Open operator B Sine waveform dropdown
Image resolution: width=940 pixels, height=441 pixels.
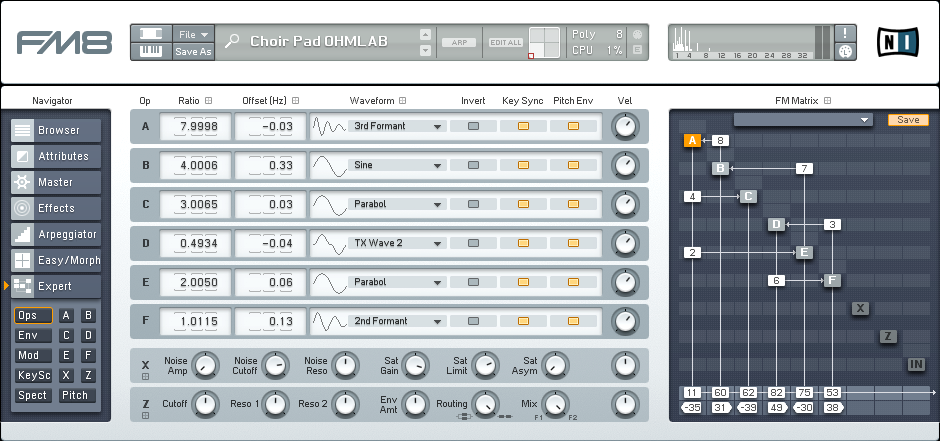[x=397, y=165]
